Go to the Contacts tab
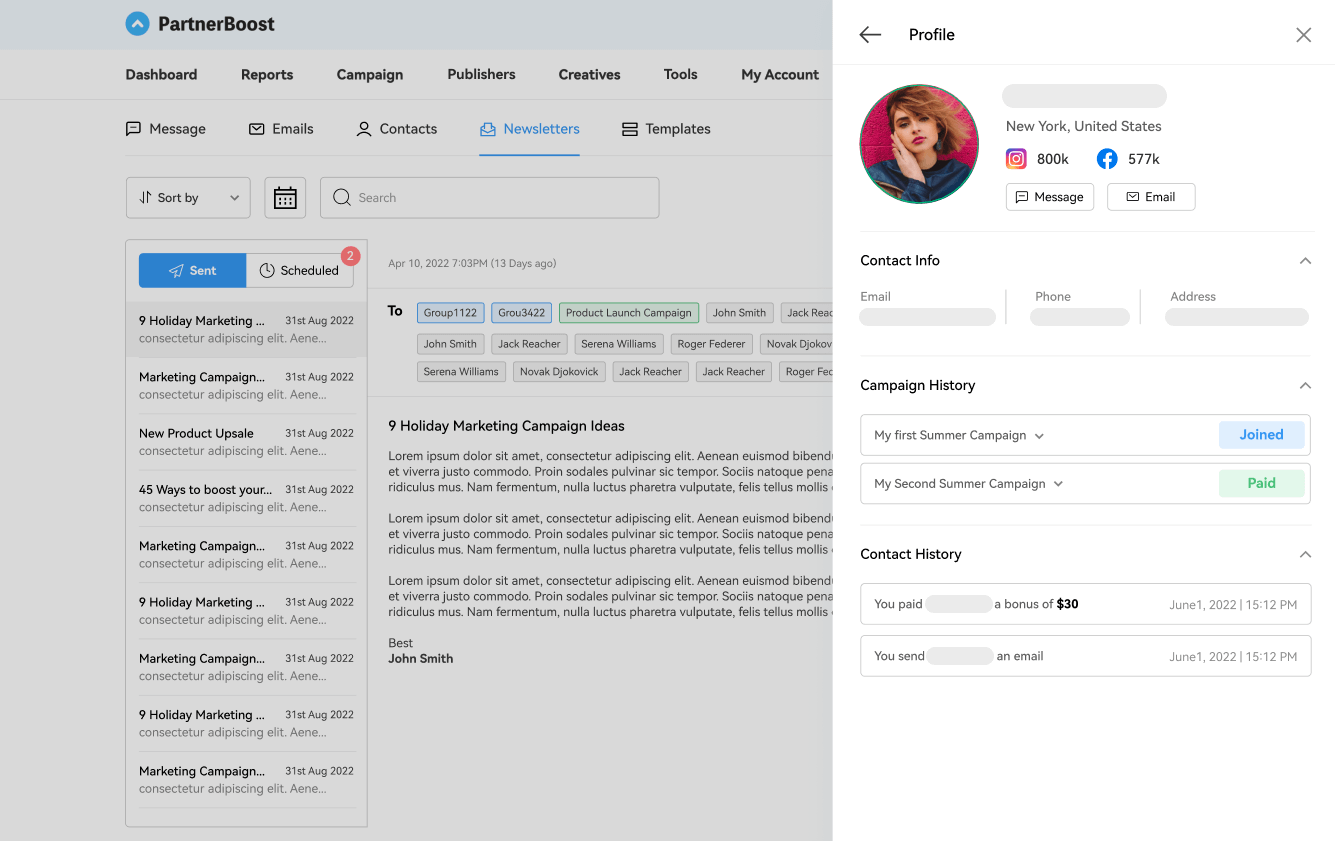1335x841 pixels. (396, 129)
